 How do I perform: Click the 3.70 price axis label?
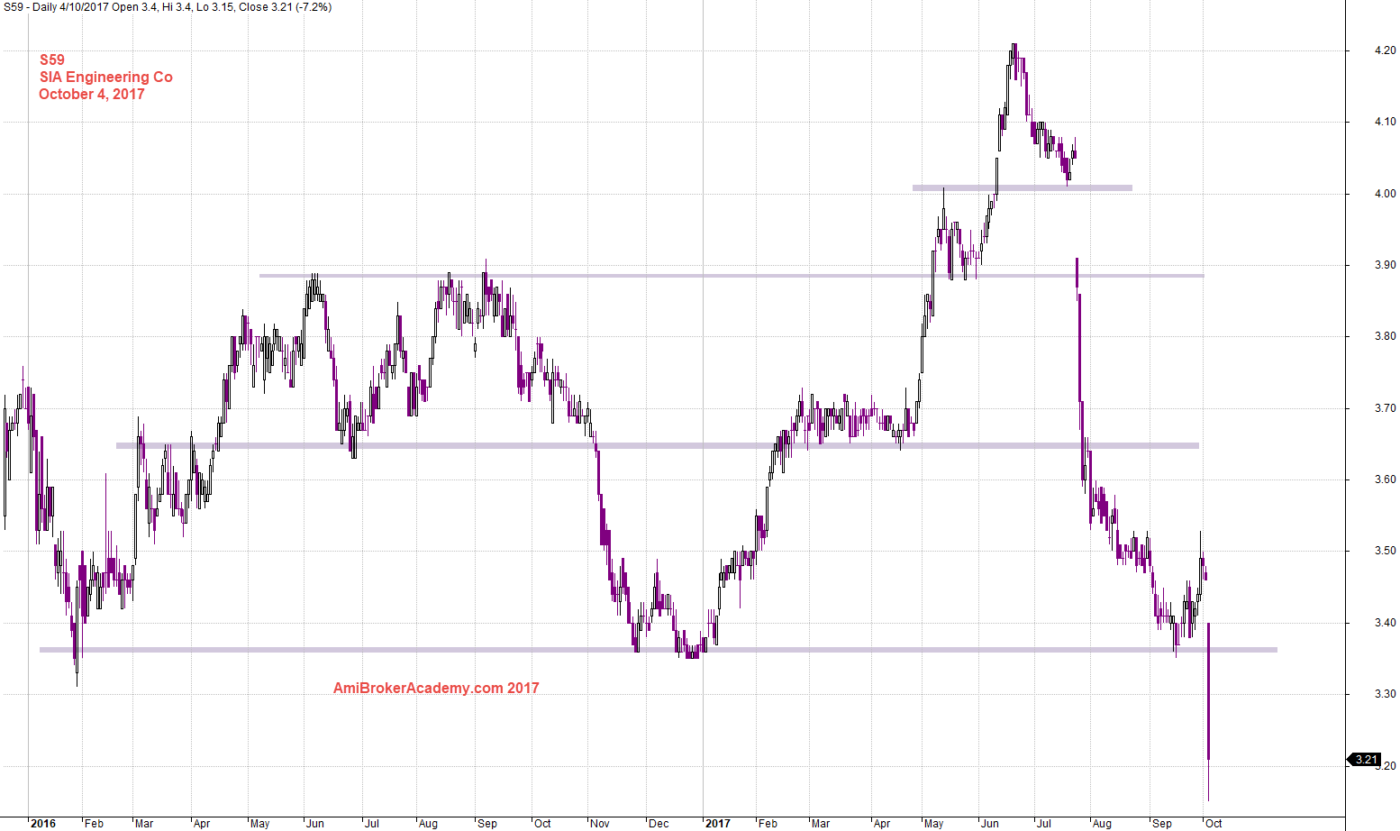(x=1383, y=409)
